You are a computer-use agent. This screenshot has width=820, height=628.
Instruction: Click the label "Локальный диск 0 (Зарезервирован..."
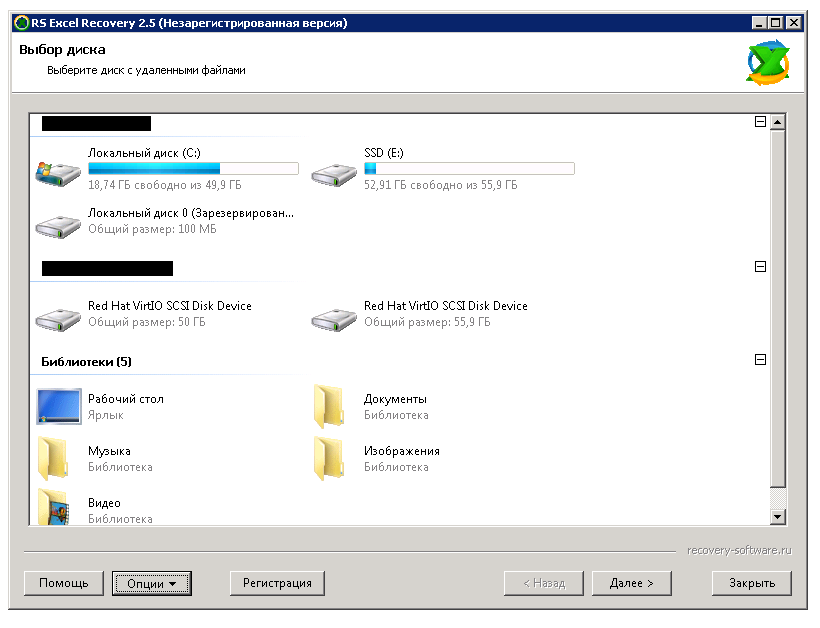(x=191, y=213)
